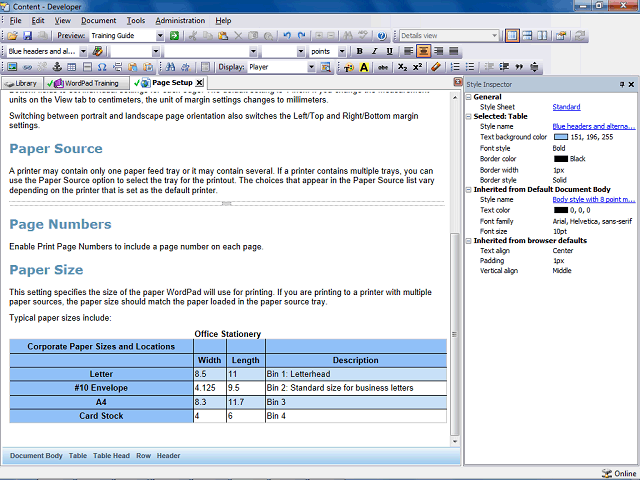Viewport: 640px width, 480px height.
Task: Insert bulleted list
Action: [470, 67]
